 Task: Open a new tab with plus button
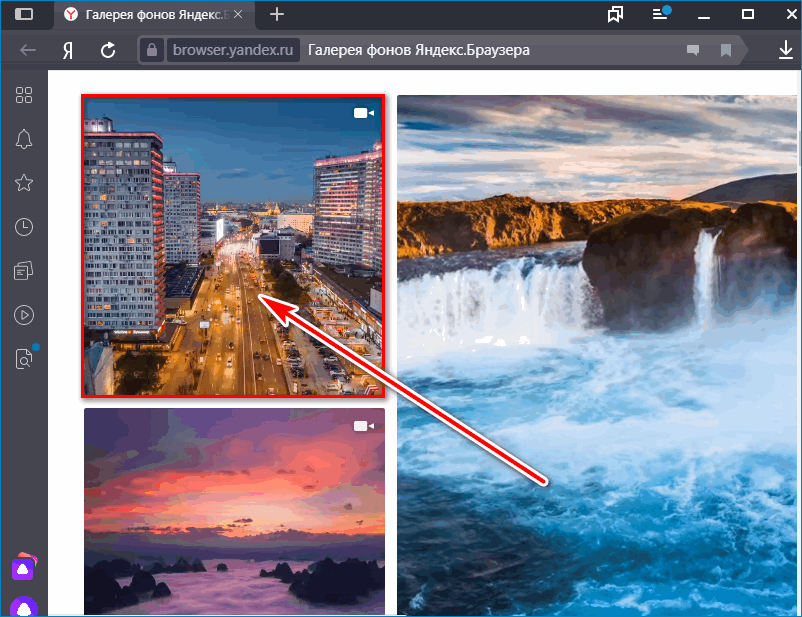point(277,14)
